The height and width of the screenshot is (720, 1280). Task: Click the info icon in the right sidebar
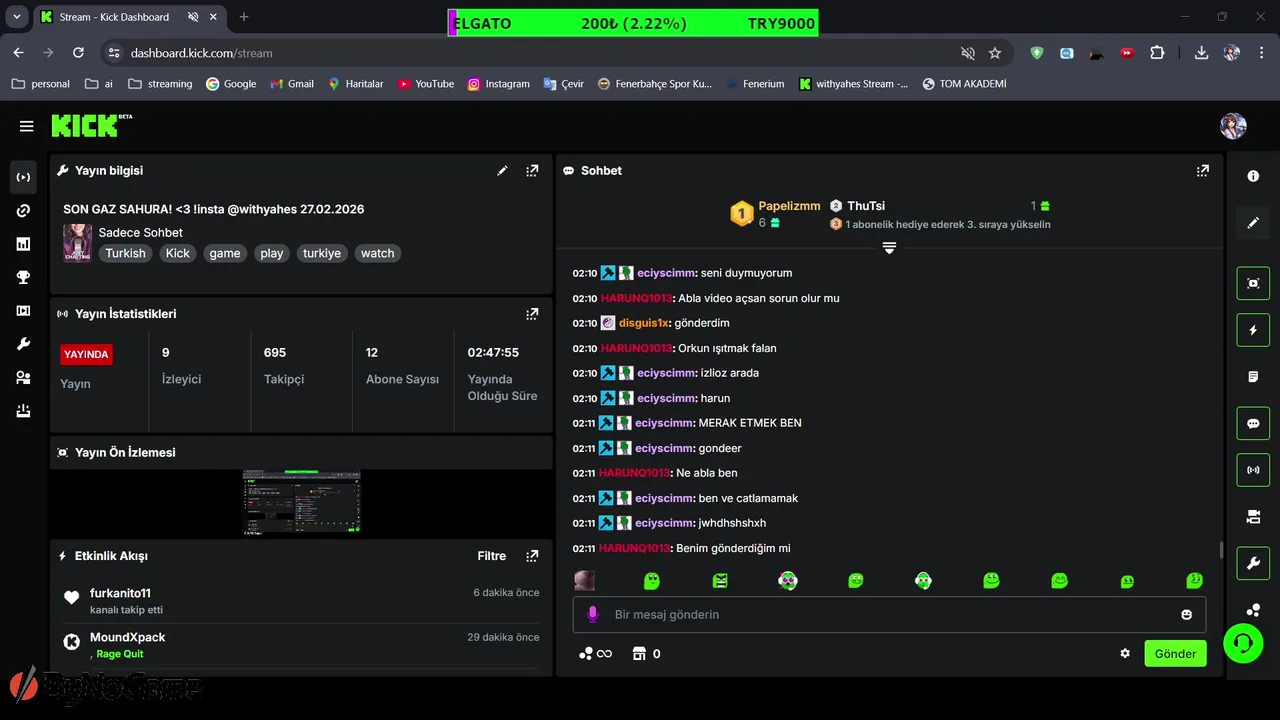click(x=1253, y=176)
